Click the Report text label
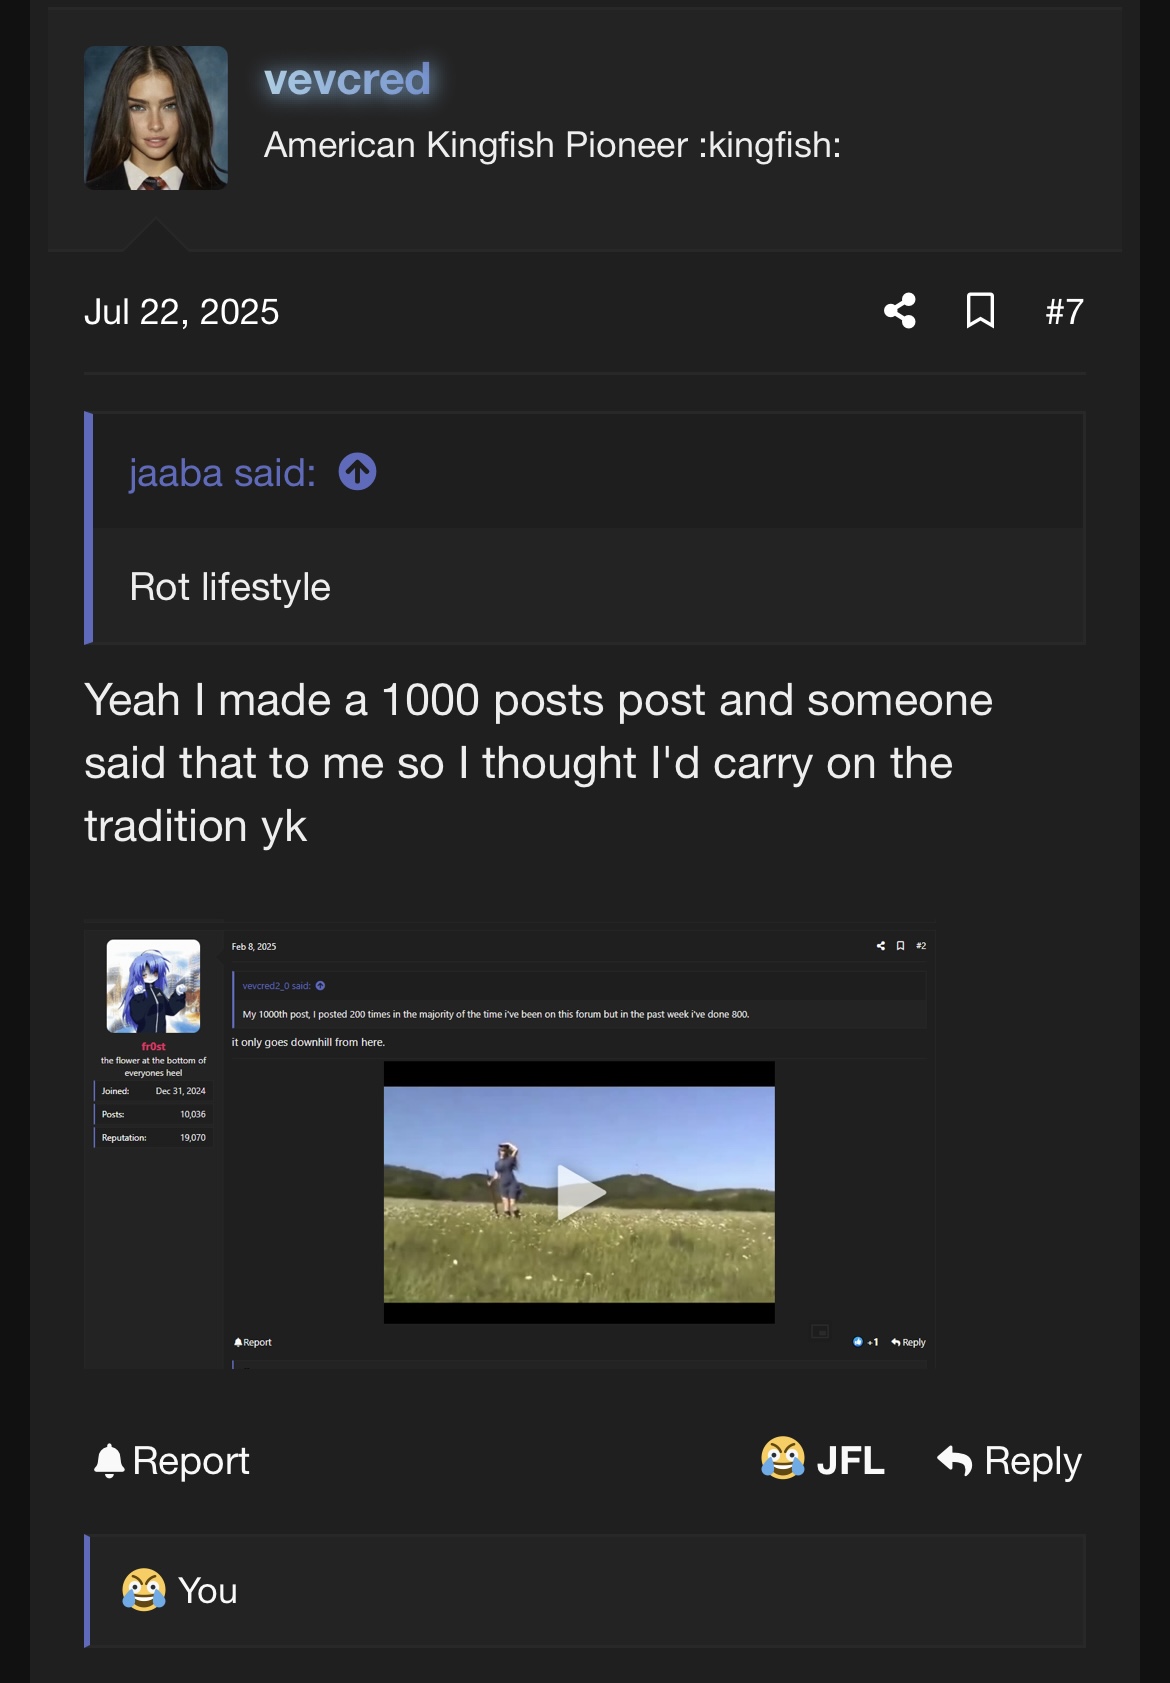The image size is (1170, 1683). click(x=191, y=1461)
